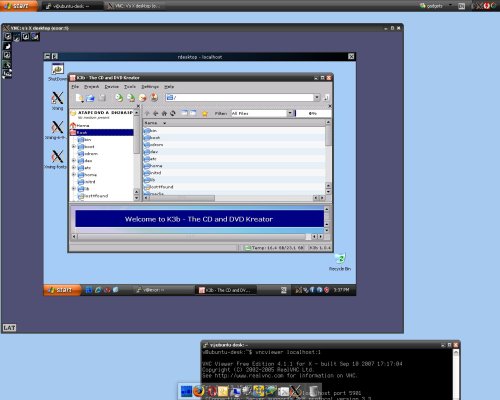Click the first view-mode icon in file browser toolbar
The height and width of the screenshot is (400, 500).
[x=184, y=113]
